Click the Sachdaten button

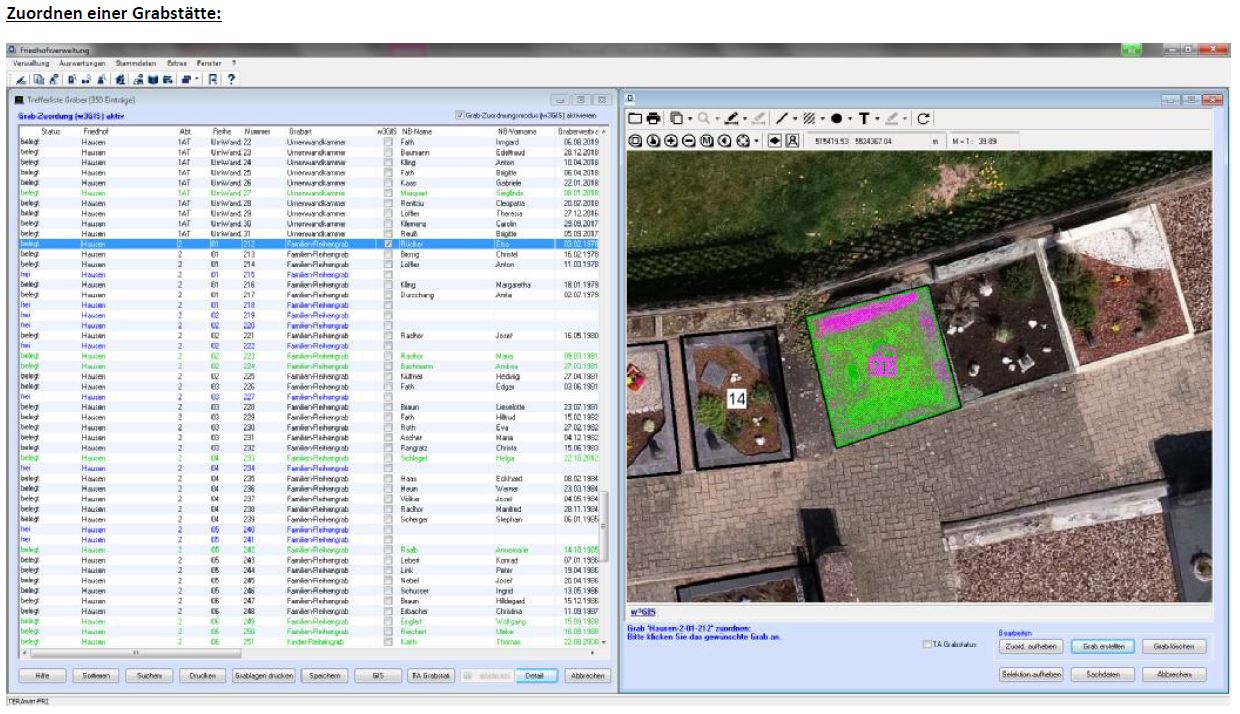pos(1103,675)
